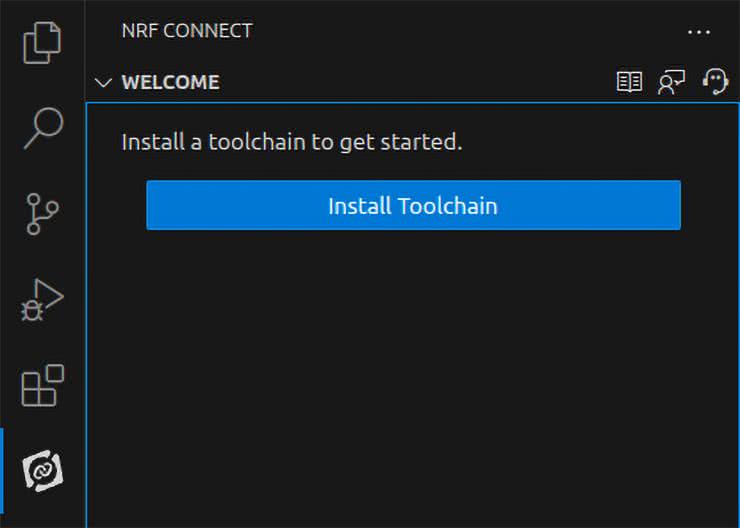Collapse the Welcome section chevron
This screenshot has height=528, width=740.
pos(103,83)
